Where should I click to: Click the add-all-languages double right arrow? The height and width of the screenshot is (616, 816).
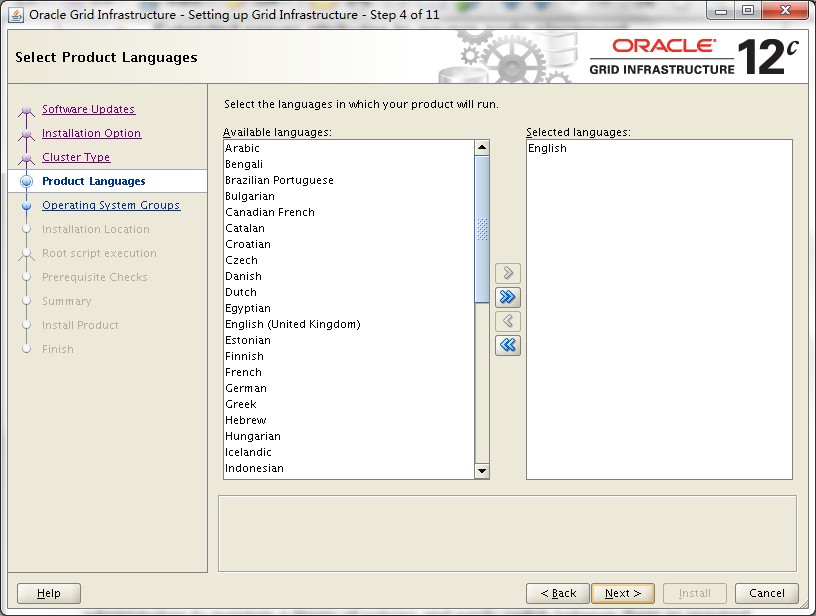pos(508,297)
